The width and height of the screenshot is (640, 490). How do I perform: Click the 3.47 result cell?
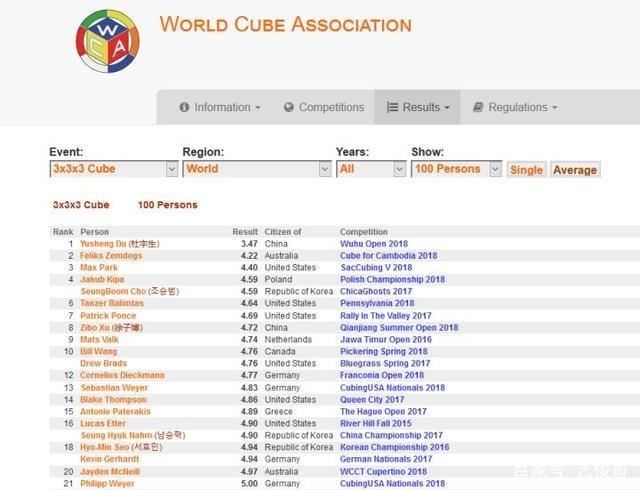[249, 244]
